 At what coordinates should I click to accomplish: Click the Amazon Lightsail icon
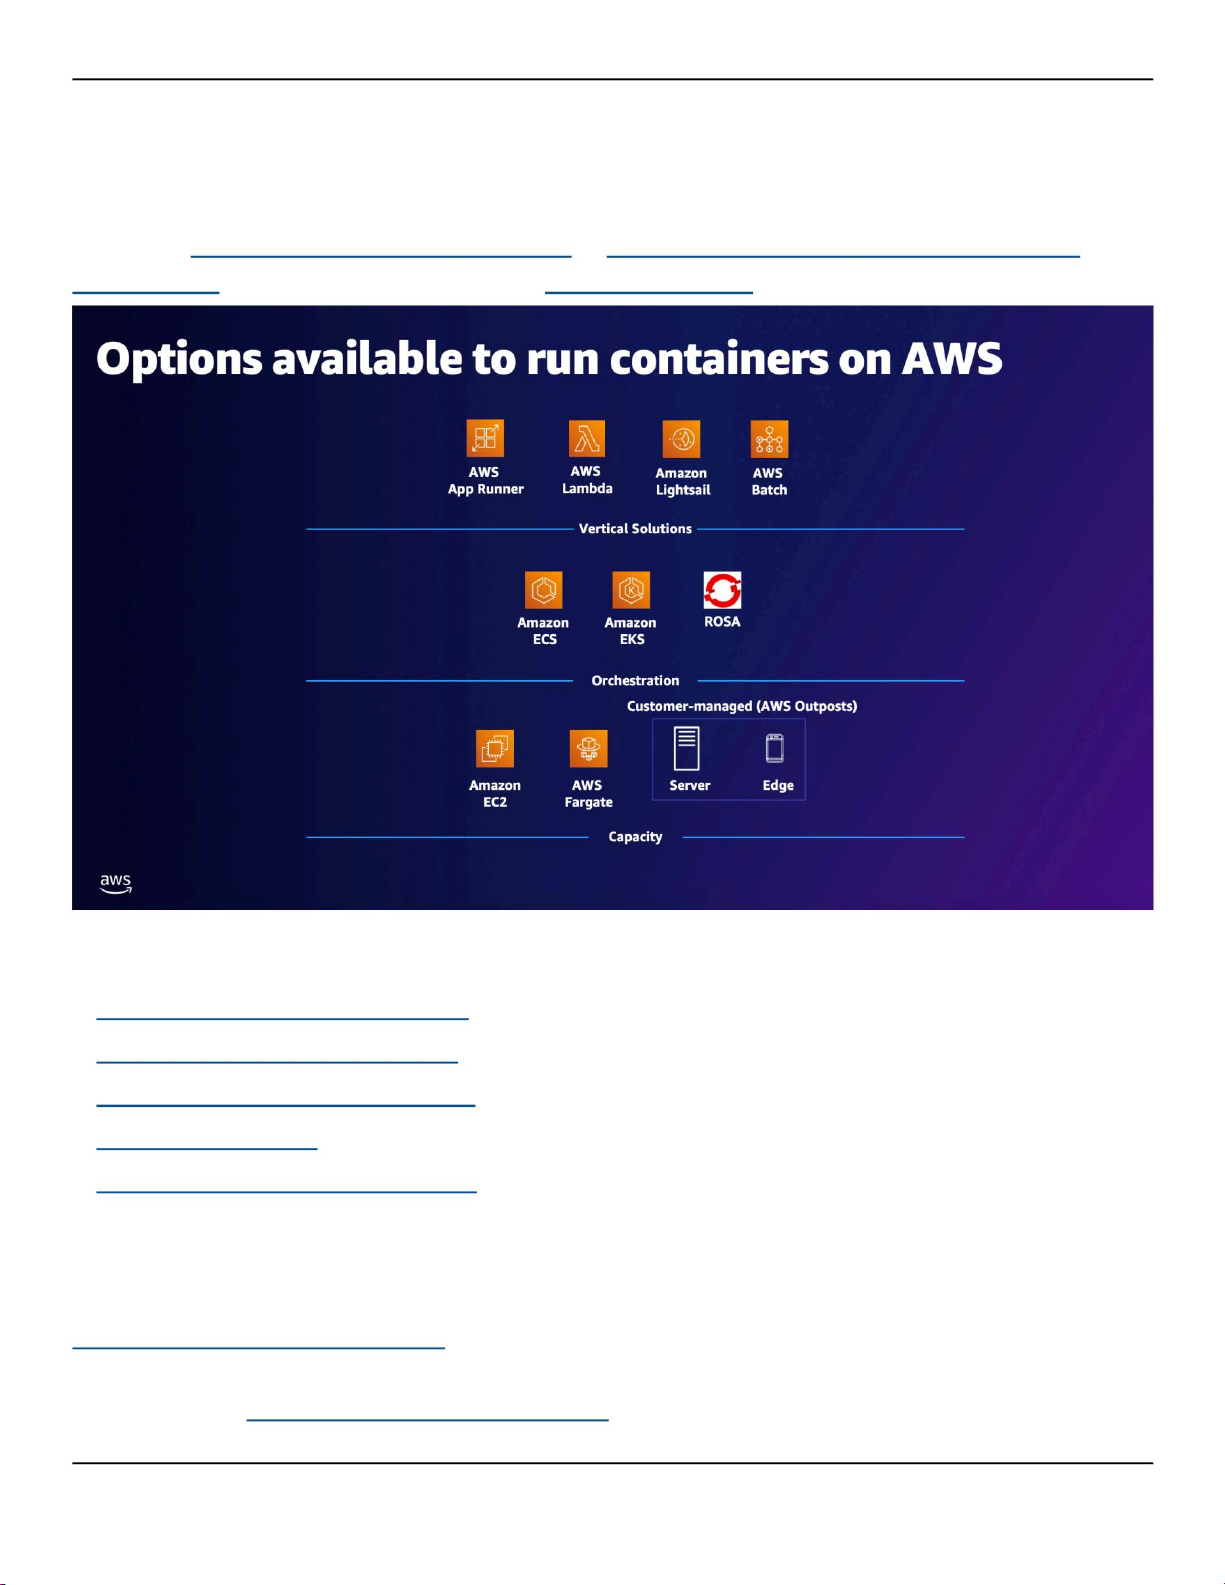[681, 440]
